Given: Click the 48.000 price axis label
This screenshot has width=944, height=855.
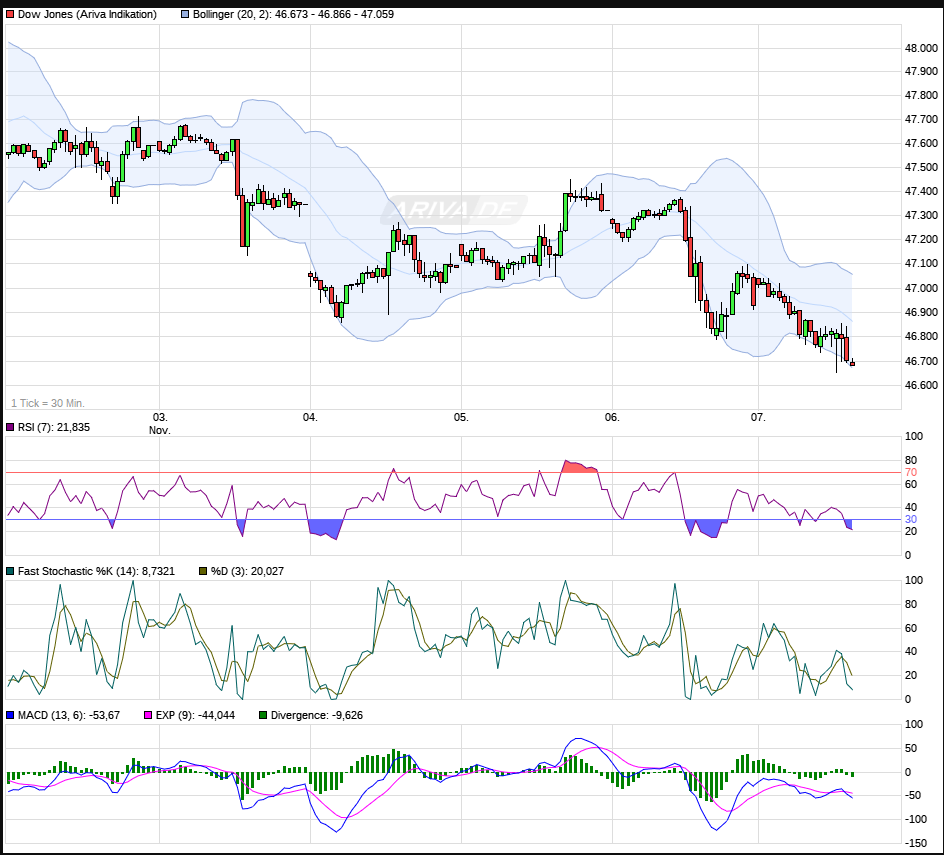Looking at the screenshot, I should [920, 48].
